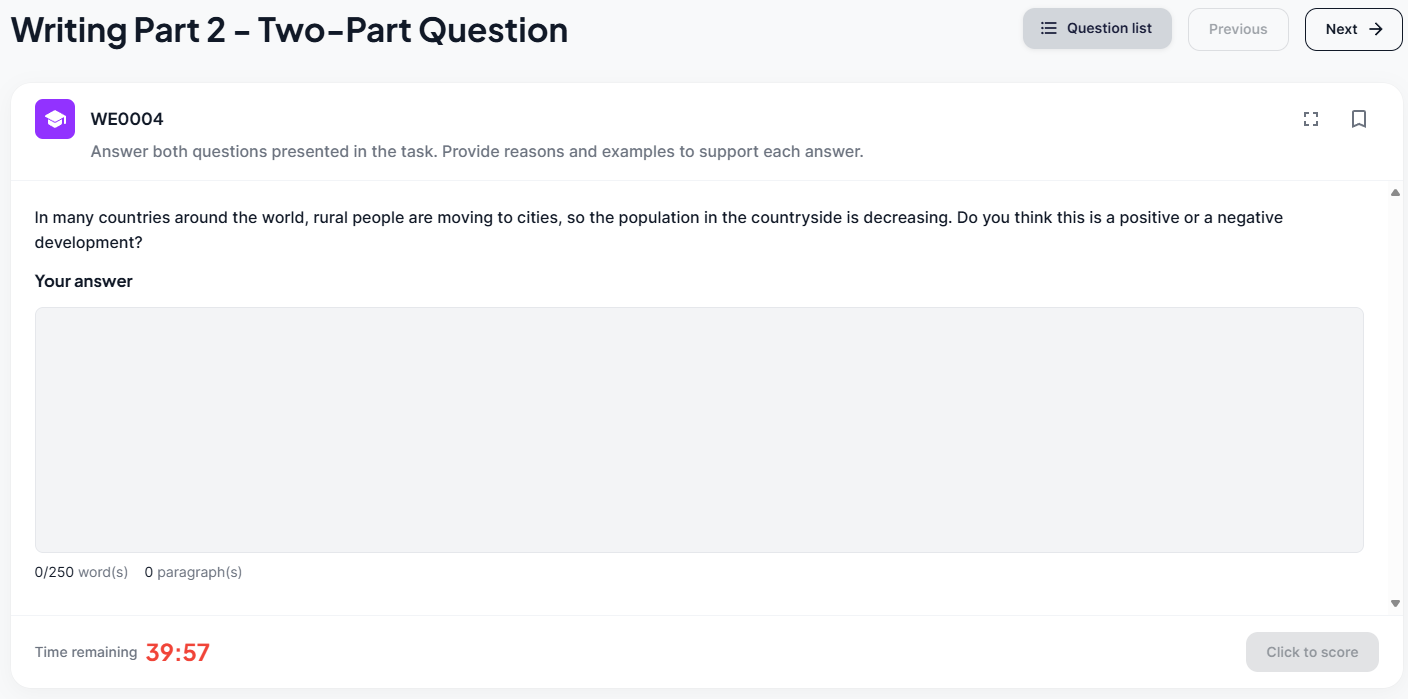Submit answer with Click to score
Screen dimensions: 1408x699
1312,652
